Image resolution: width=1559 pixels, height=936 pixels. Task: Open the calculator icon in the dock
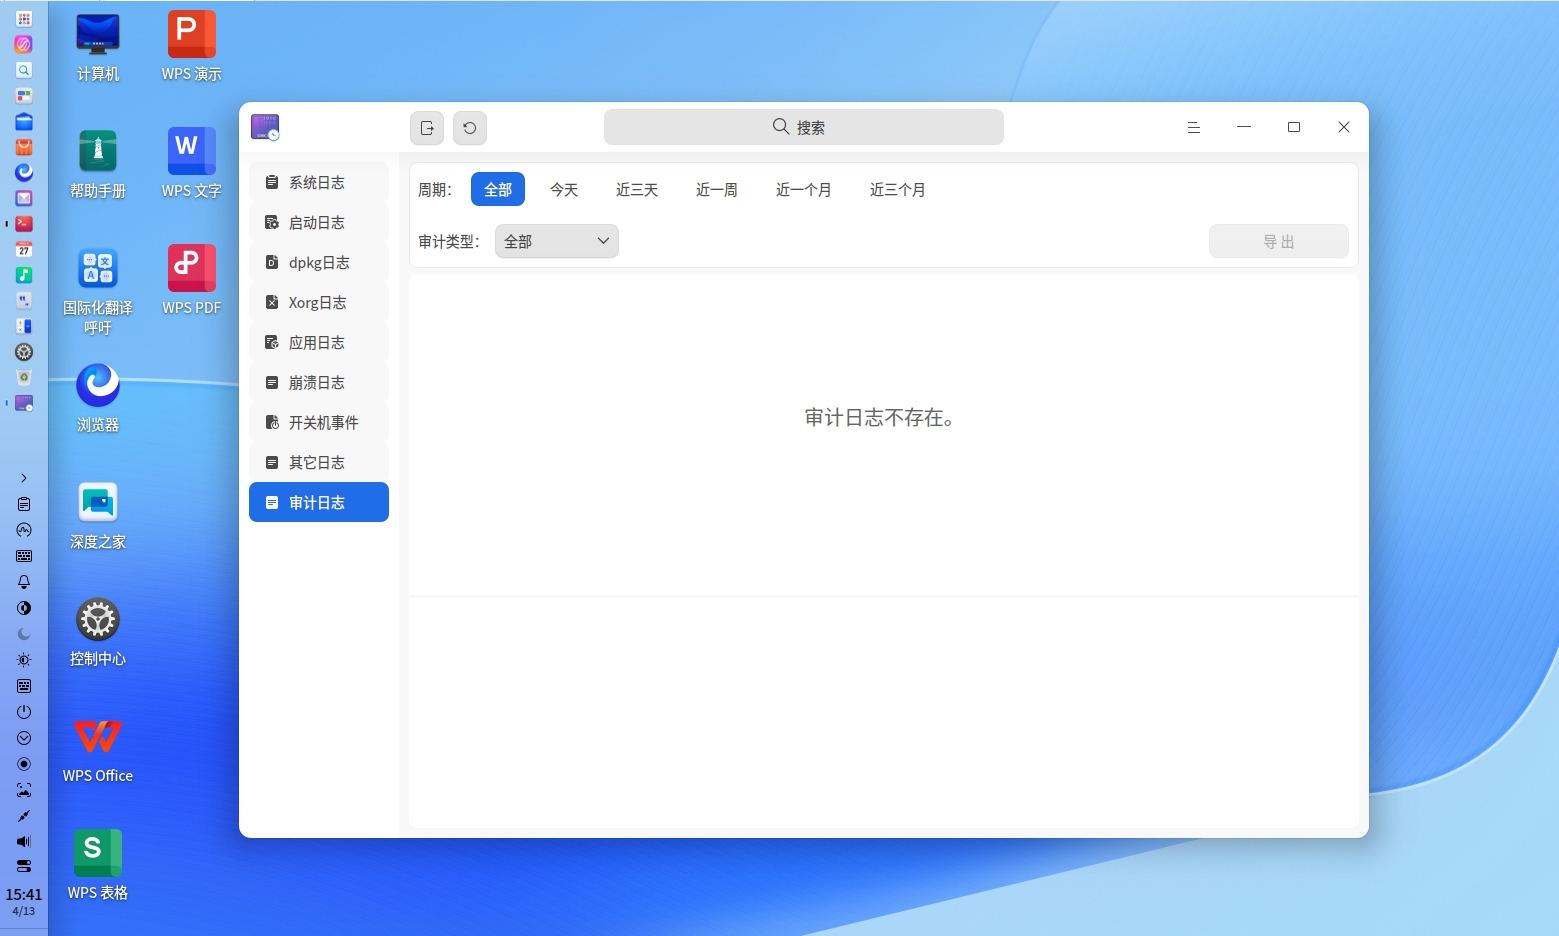pos(24,326)
